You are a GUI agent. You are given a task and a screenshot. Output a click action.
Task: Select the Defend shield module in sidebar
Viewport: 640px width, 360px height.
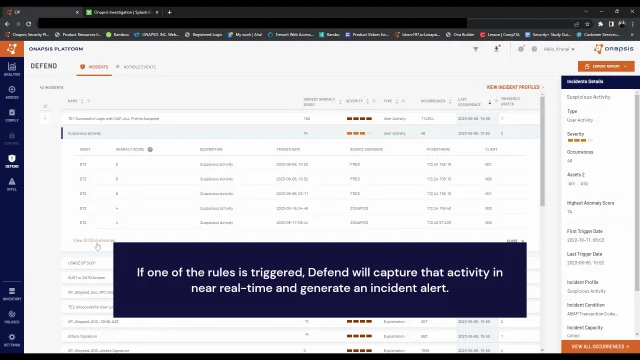click(x=12, y=161)
